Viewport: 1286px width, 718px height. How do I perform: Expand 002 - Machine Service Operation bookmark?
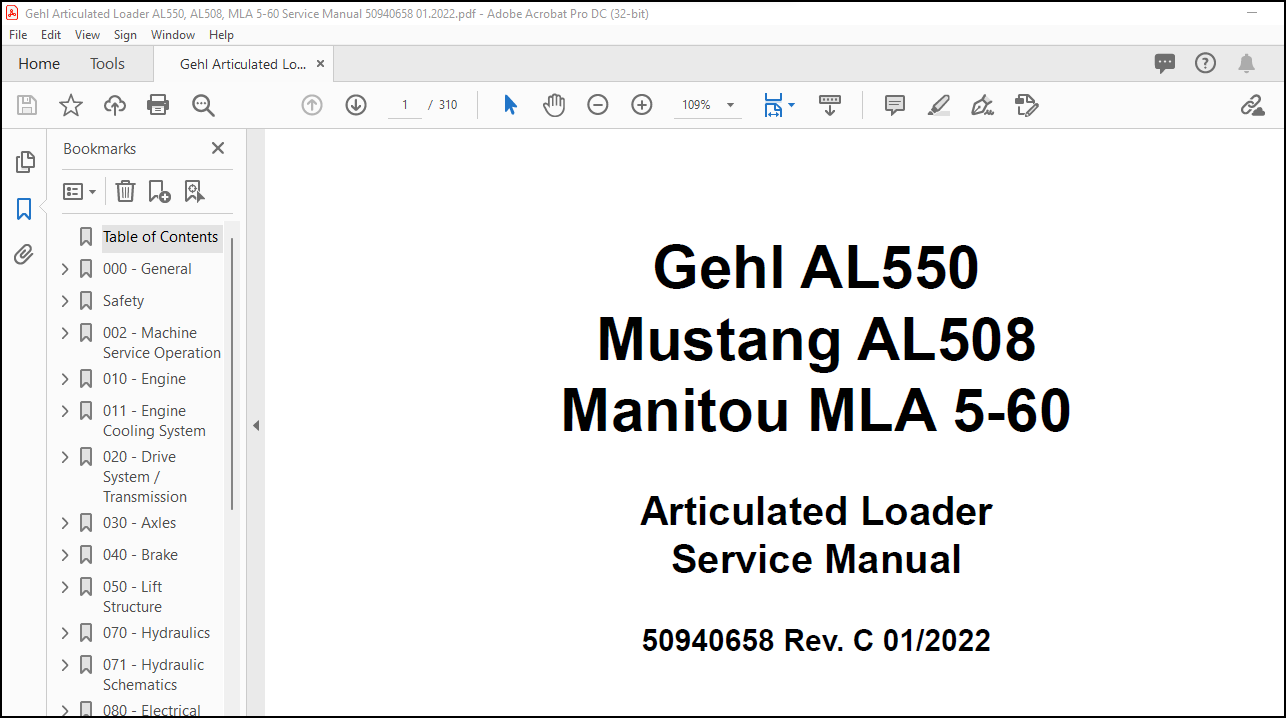pos(65,333)
